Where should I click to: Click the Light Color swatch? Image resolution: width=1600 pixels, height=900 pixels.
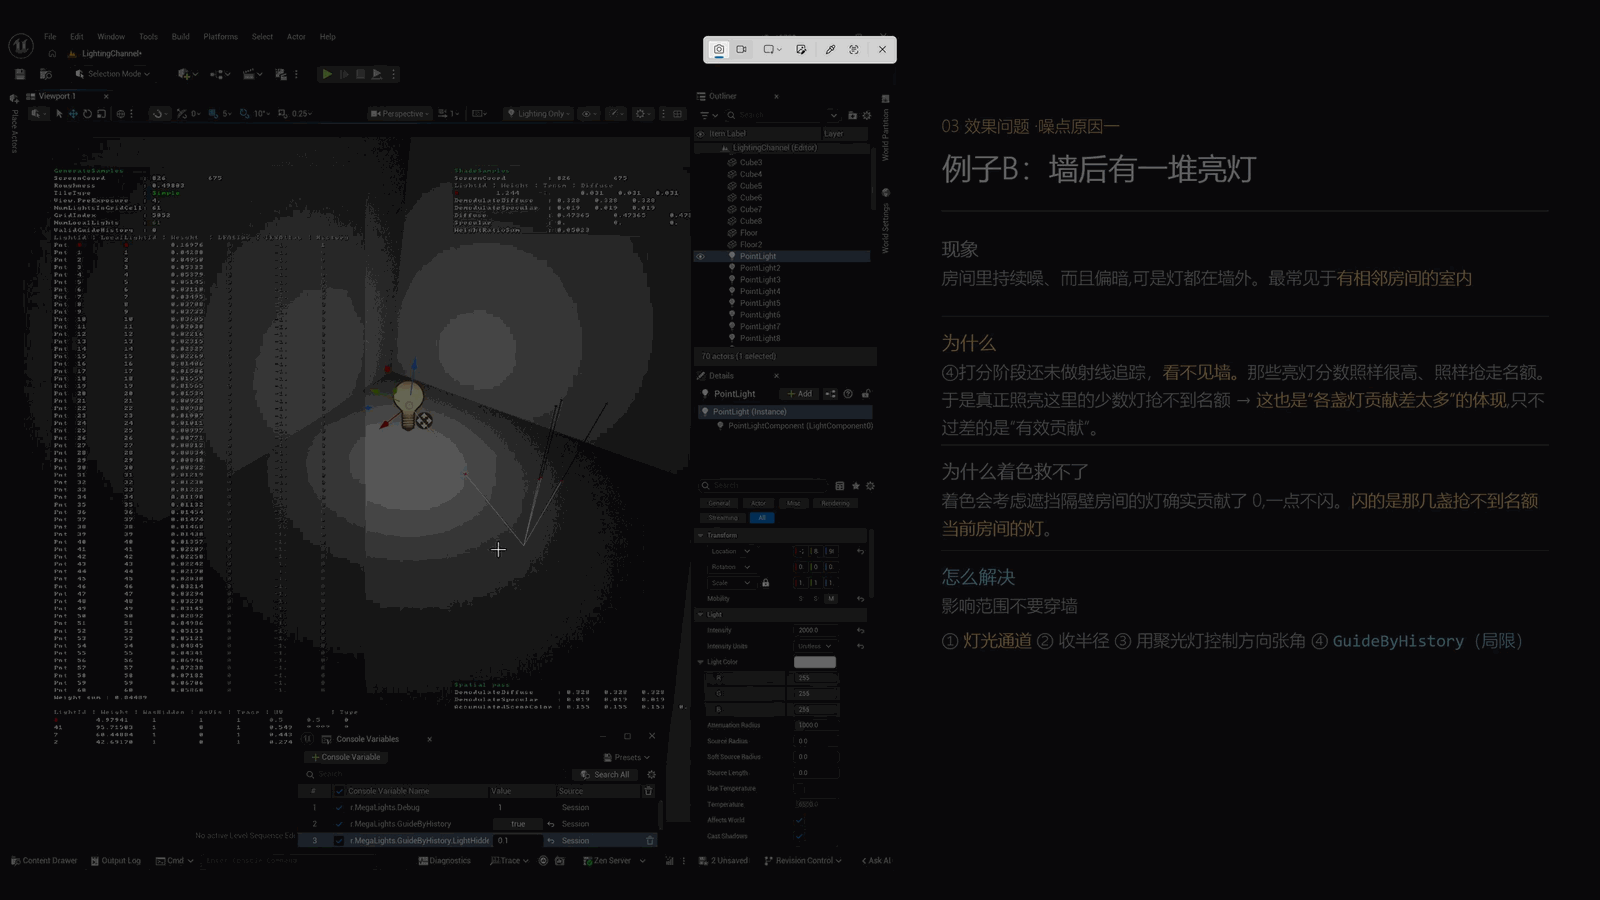click(x=815, y=662)
